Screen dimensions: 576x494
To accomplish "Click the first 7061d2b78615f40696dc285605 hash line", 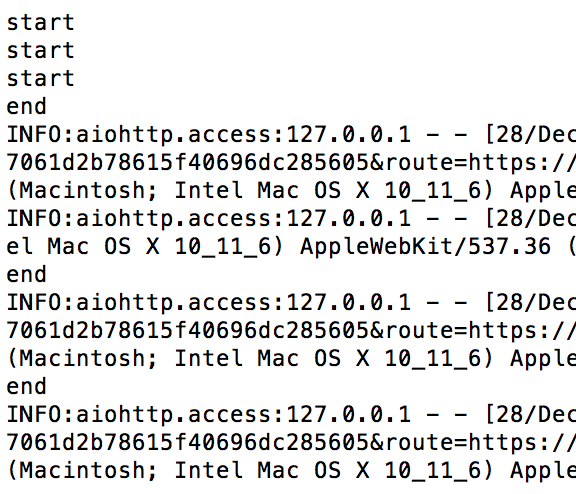I will tap(291, 163).
